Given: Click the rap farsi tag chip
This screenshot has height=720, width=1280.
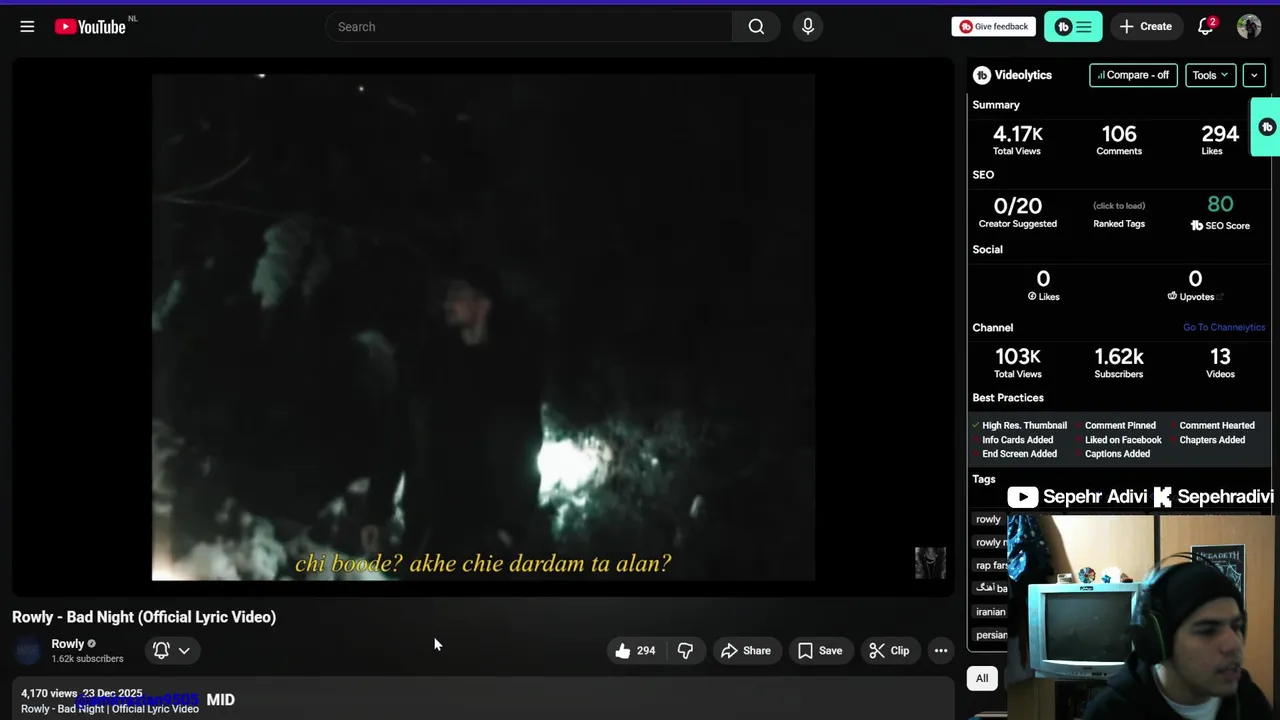Looking at the screenshot, I should (990, 566).
